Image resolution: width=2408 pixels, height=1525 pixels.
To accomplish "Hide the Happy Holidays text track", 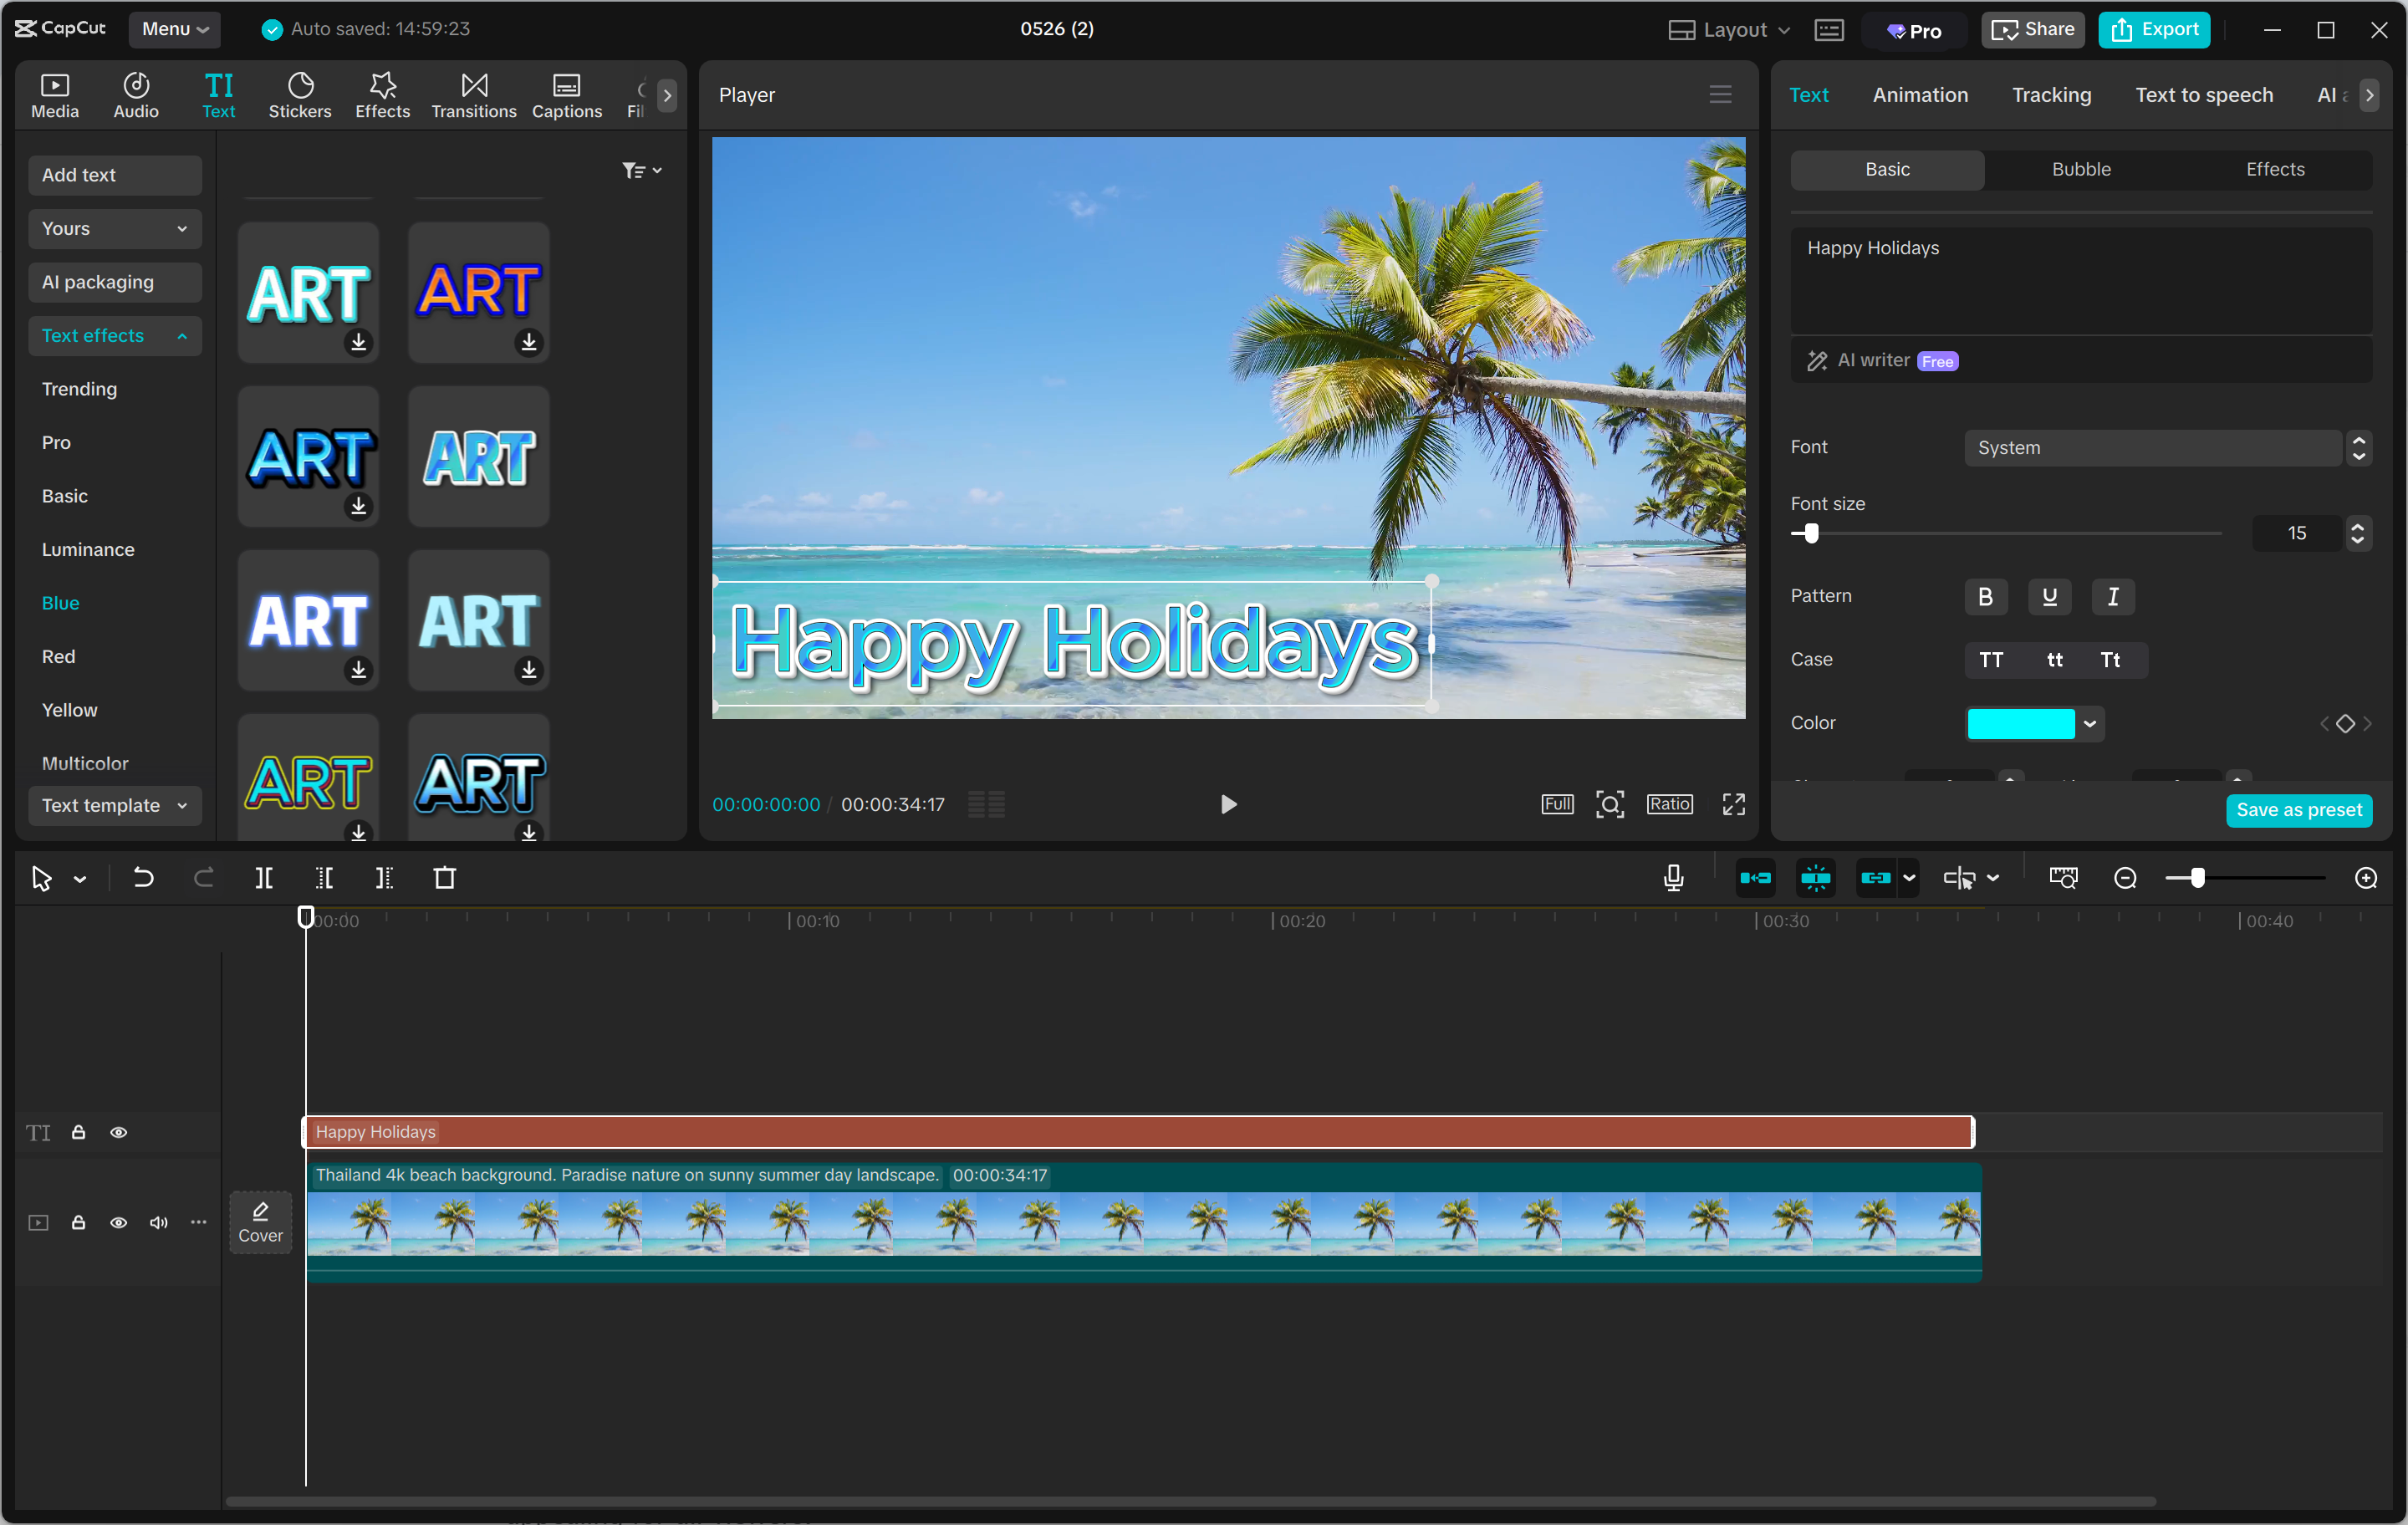I will coord(119,1132).
